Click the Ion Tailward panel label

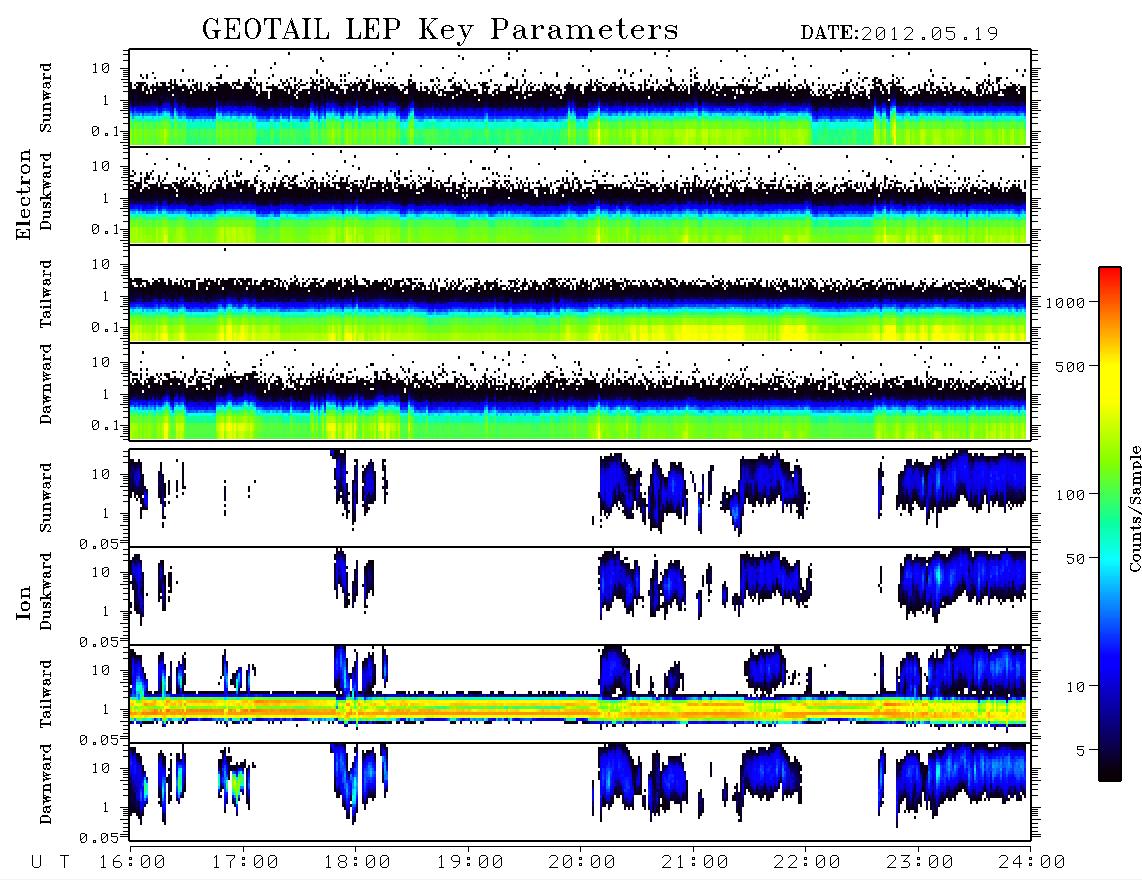tap(46, 694)
